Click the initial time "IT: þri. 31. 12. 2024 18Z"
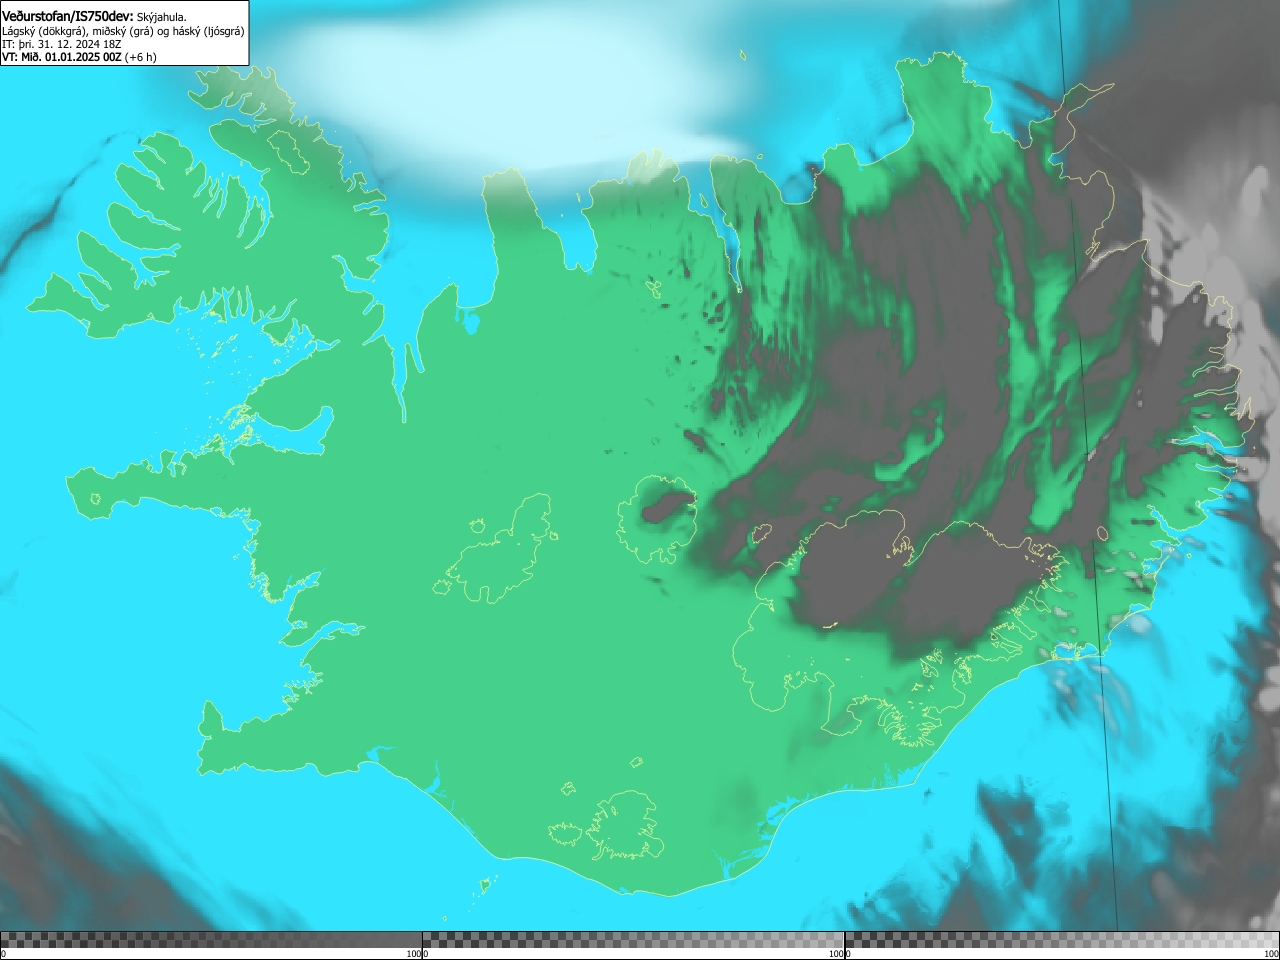The width and height of the screenshot is (1280, 960). pyautogui.click(x=62, y=44)
